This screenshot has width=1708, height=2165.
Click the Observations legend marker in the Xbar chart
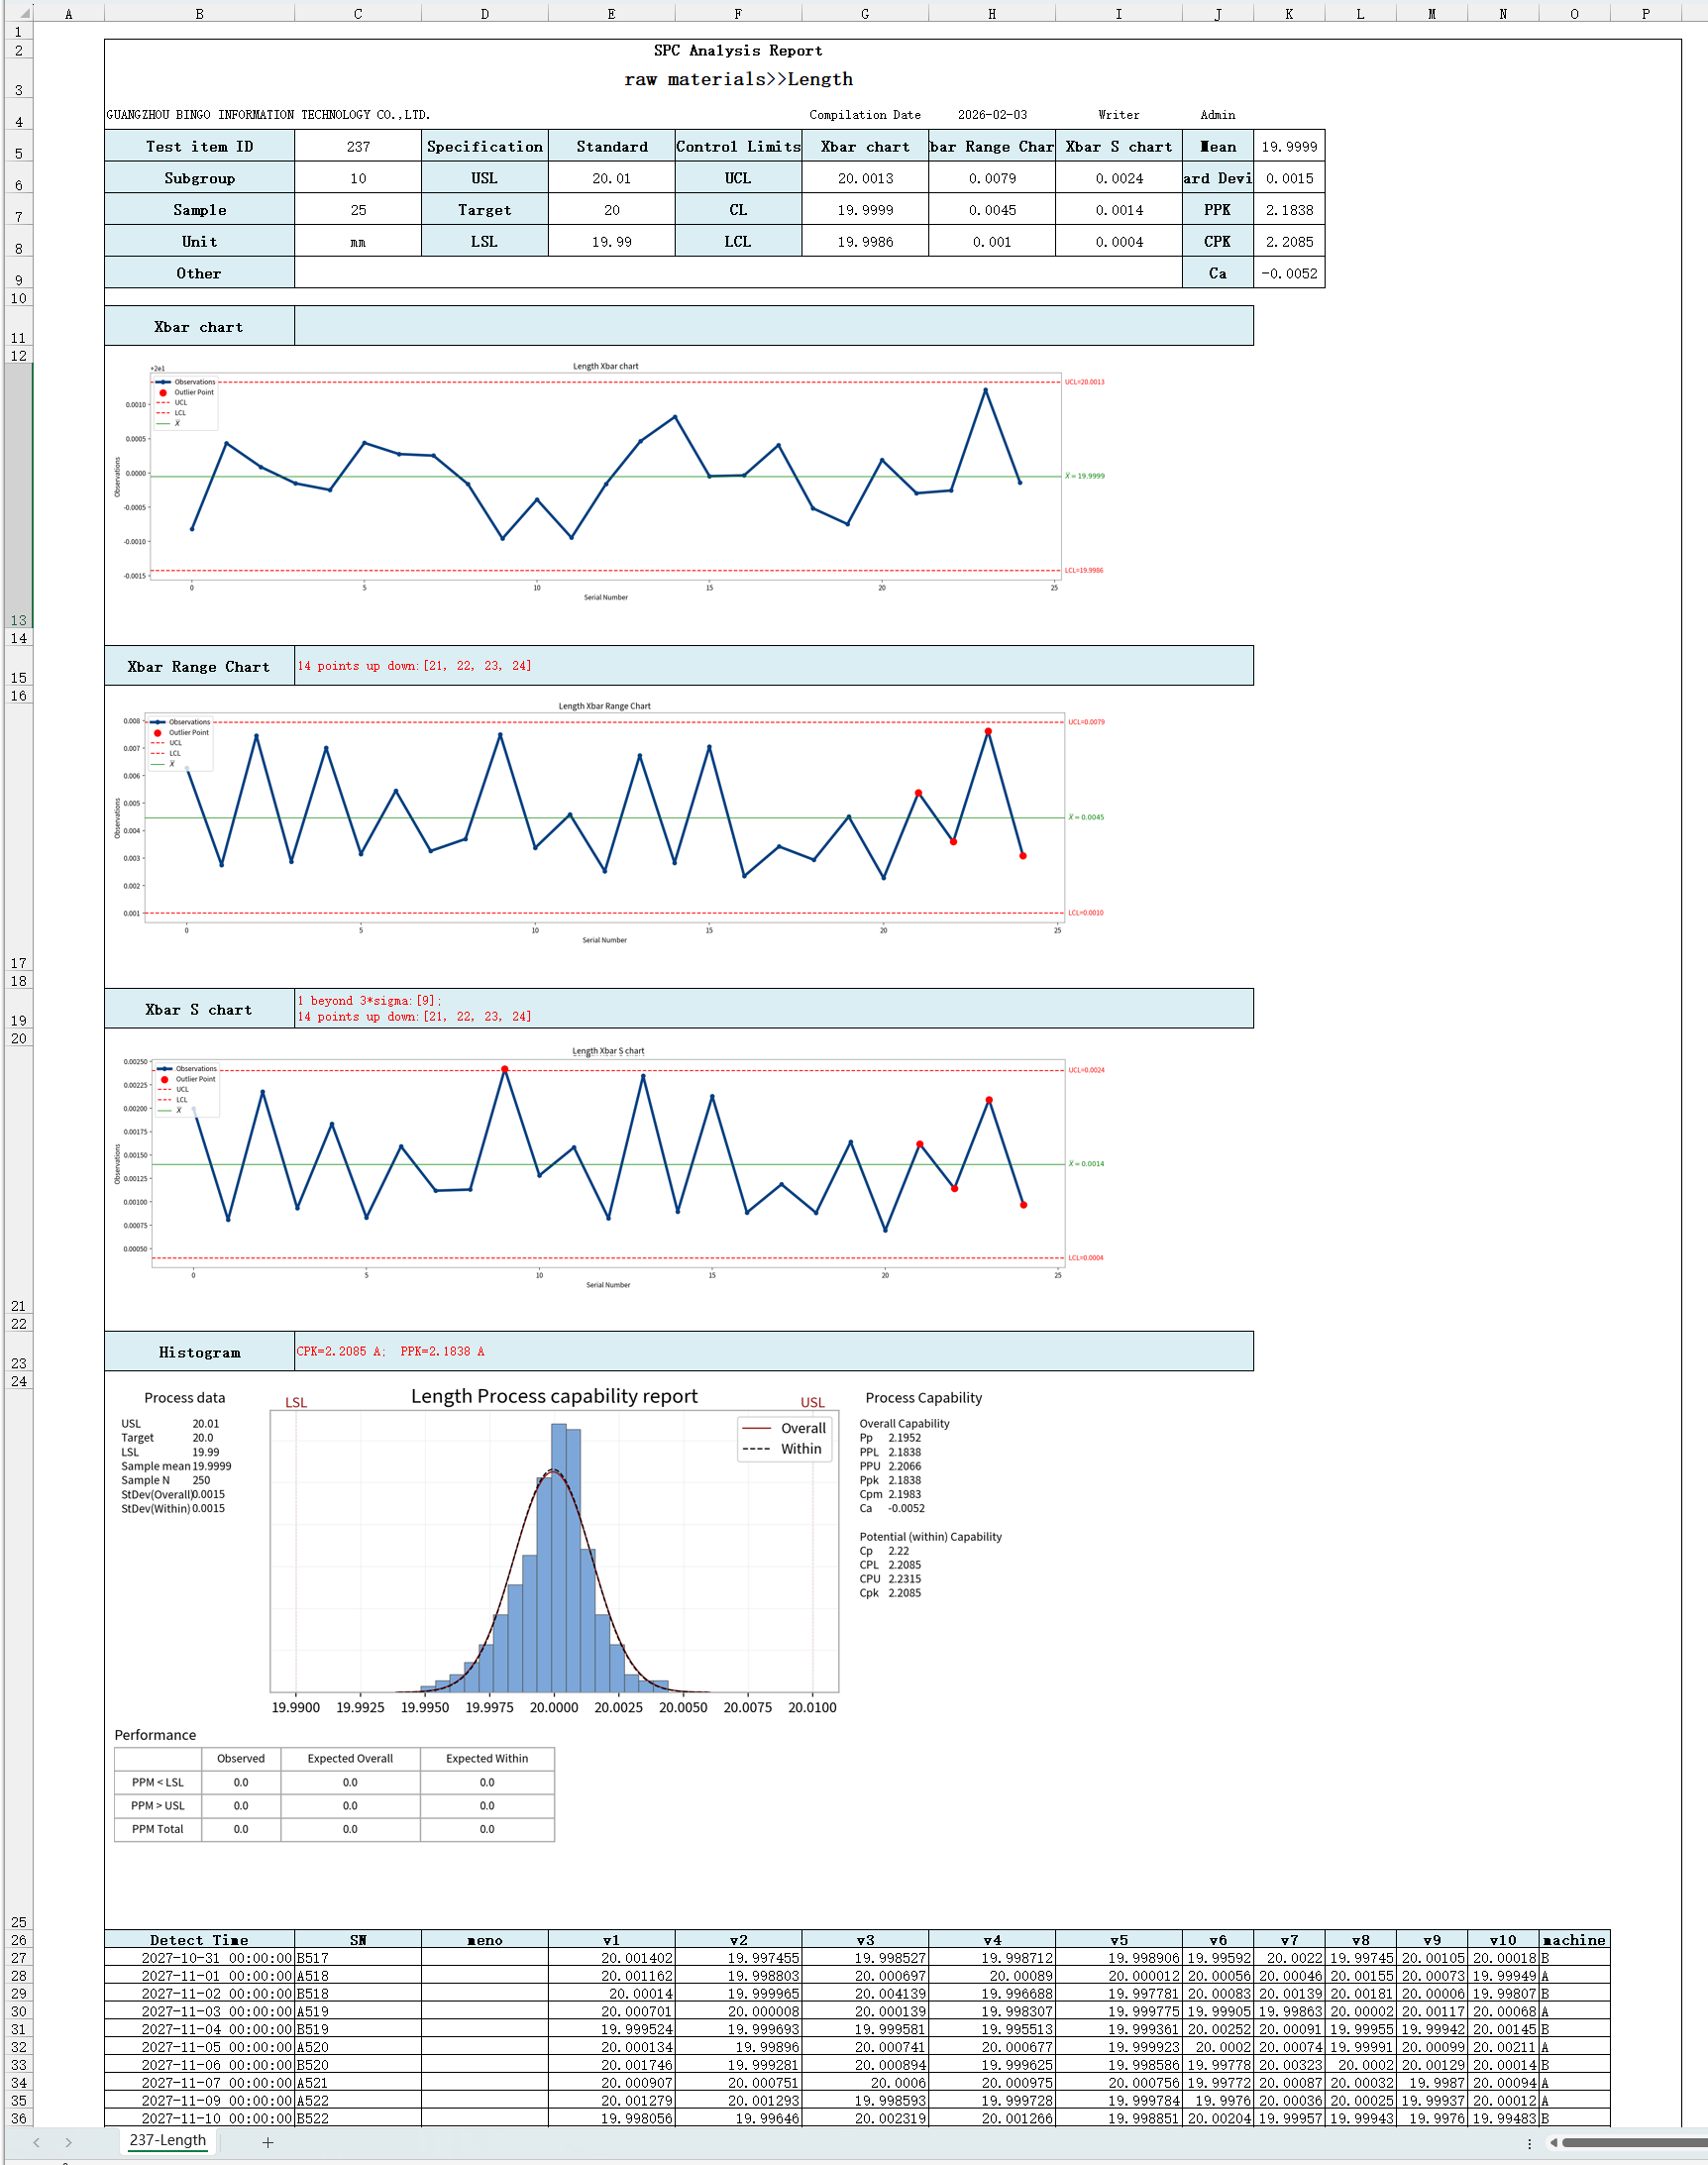pyautogui.click(x=166, y=381)
